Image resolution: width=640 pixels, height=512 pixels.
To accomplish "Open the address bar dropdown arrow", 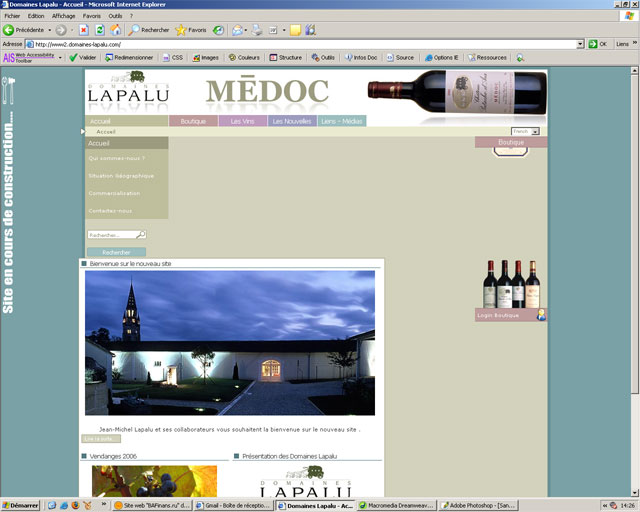I will point(580,44).
